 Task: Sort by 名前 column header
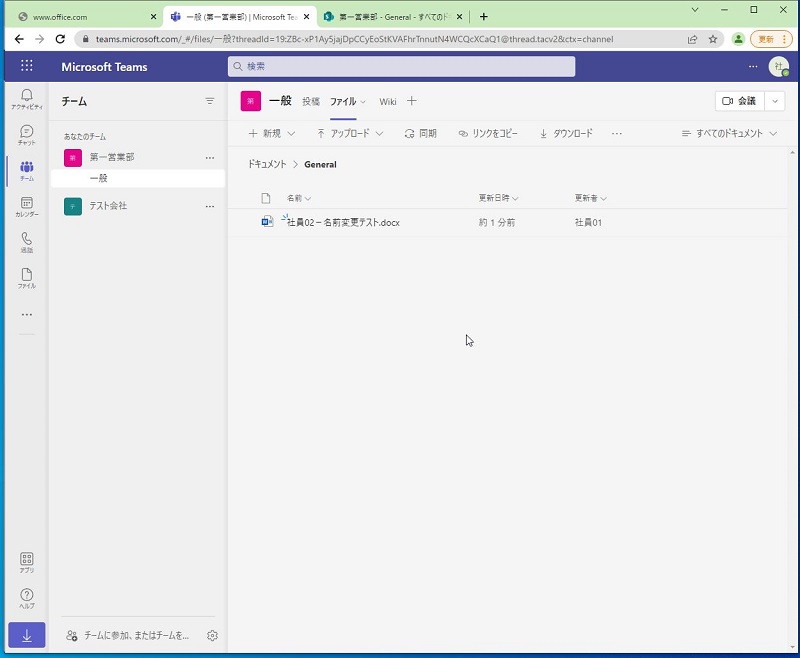coord(298,198)
